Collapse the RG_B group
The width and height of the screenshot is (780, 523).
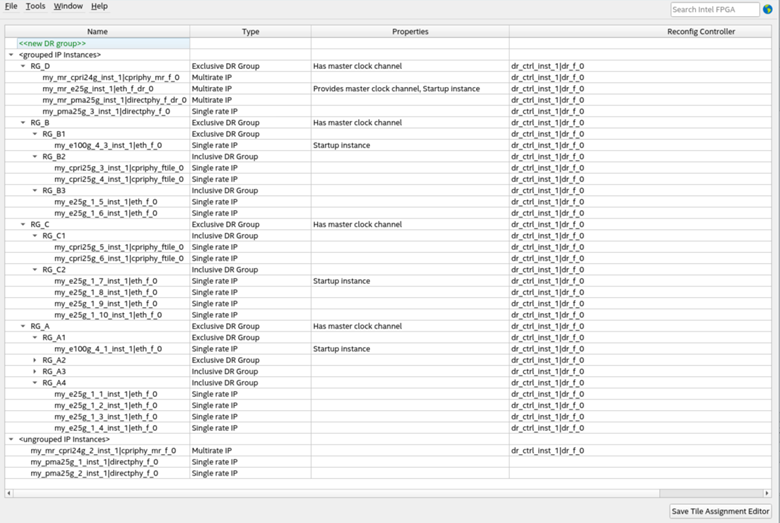click(x=23, y=122)
